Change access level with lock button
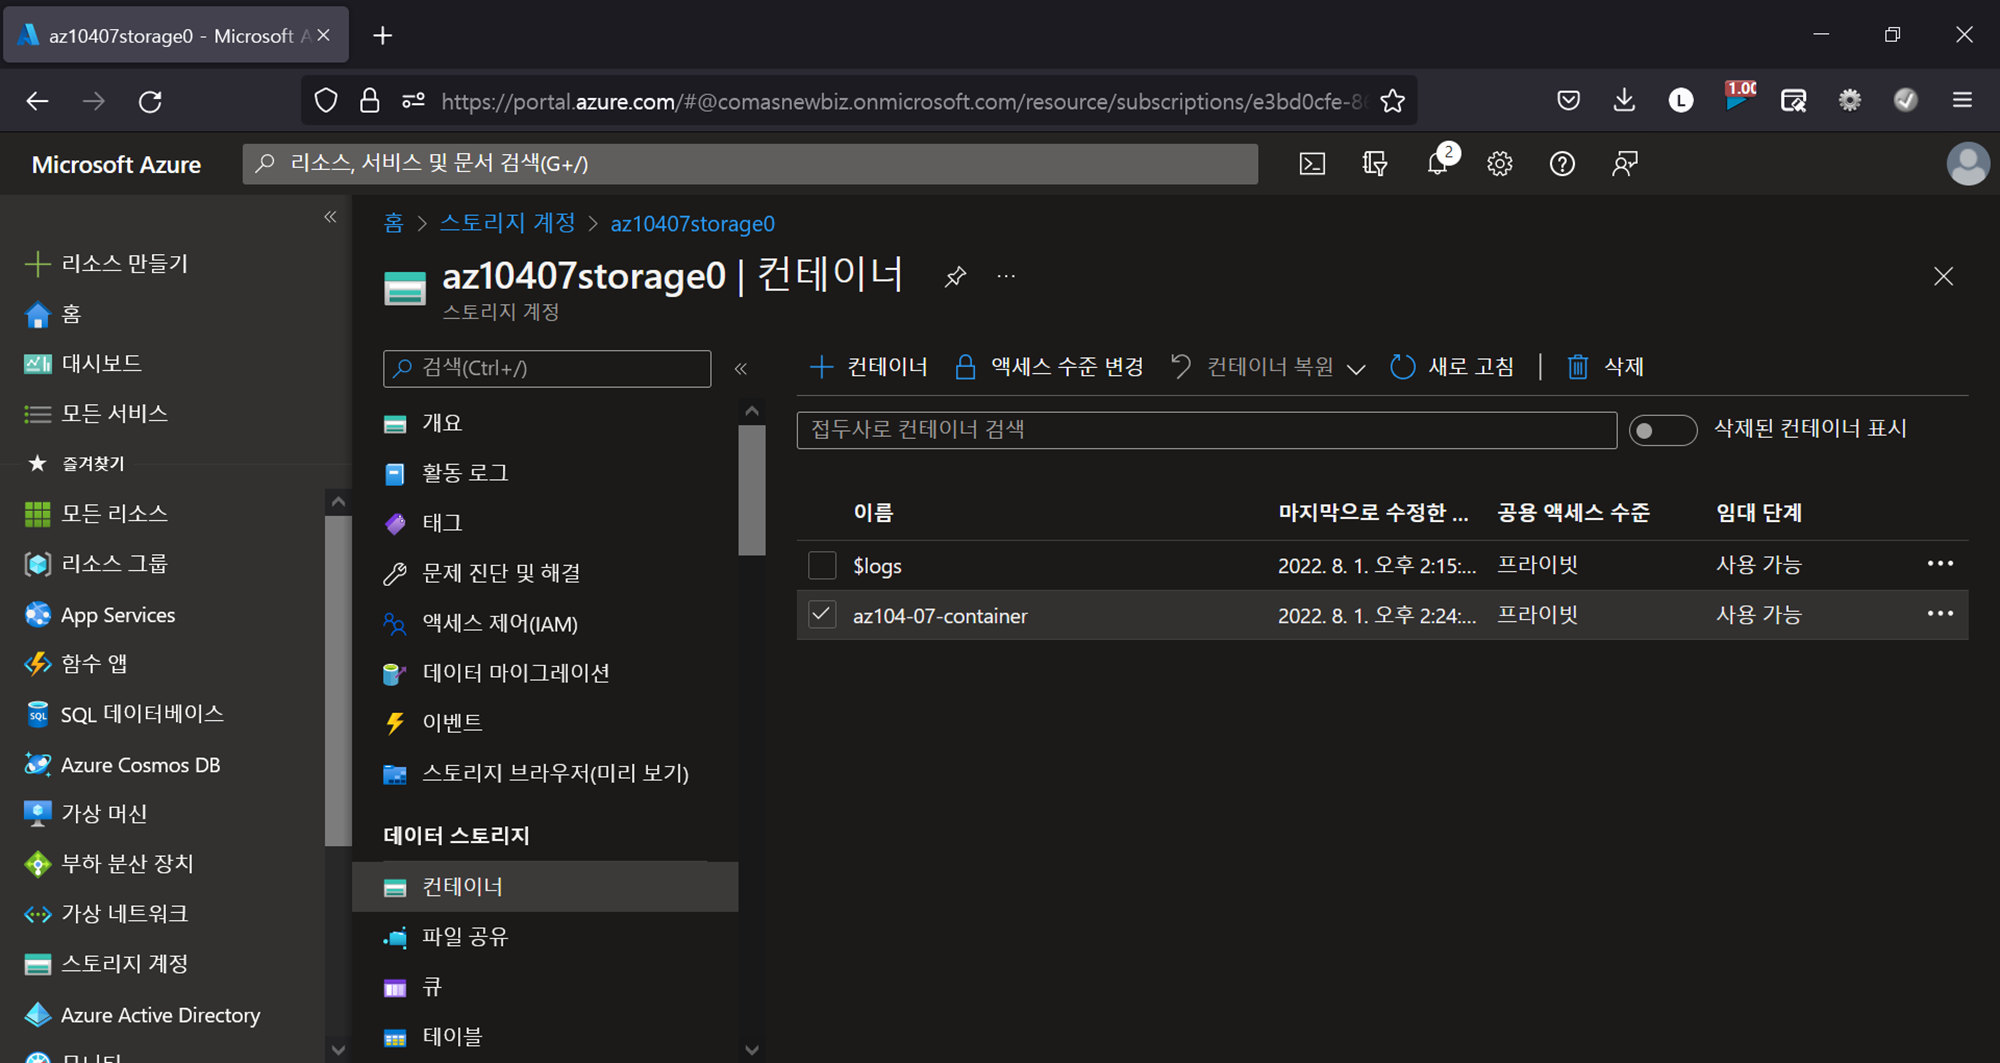This screenshot has height=1063, width=2000. pos(1048,367)
